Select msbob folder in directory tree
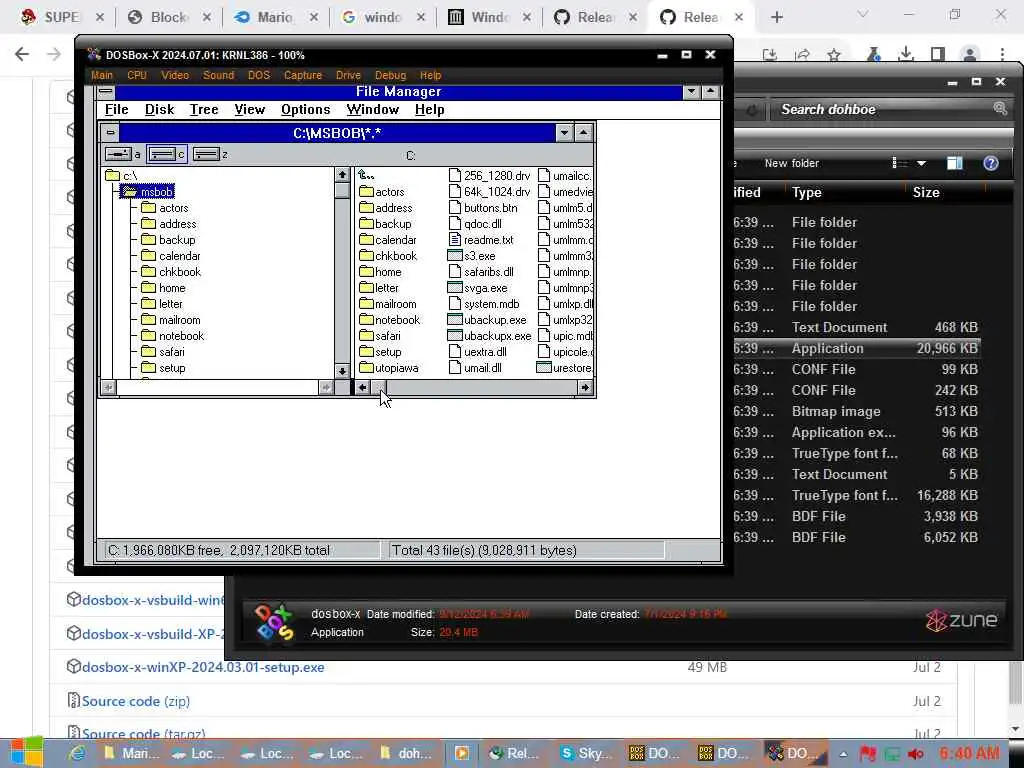Image resolution: width=1024 pixels, height=768 pixels. (149, 192)
